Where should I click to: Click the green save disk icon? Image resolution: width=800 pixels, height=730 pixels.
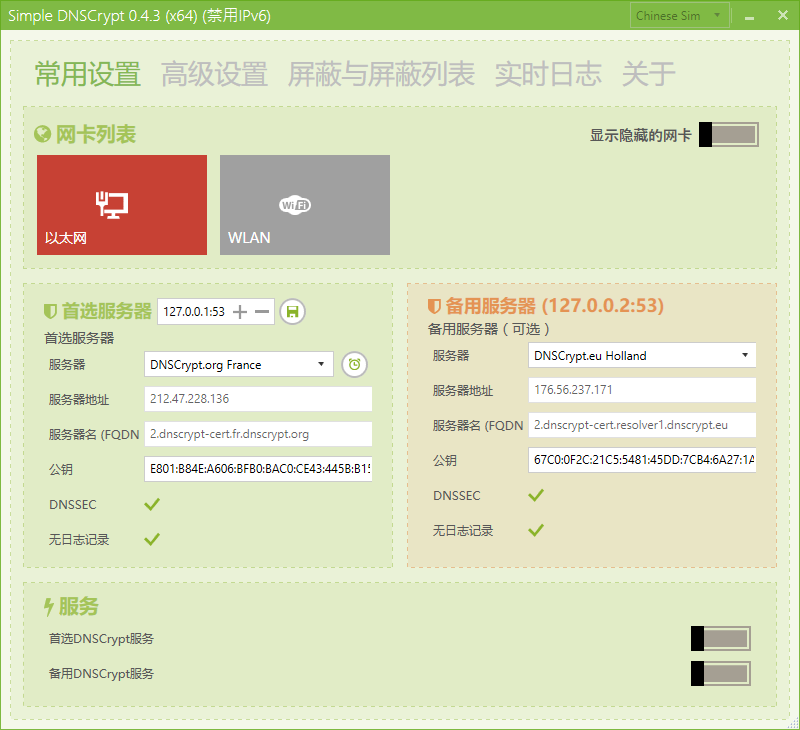tap(292, 312)
